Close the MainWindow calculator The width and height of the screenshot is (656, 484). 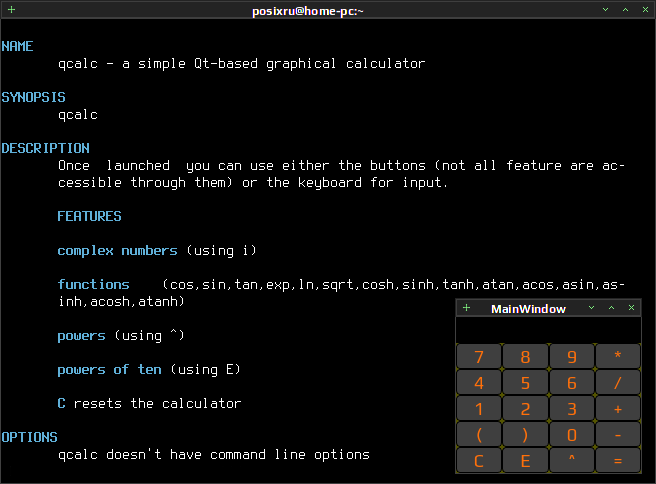click(632, 308)
